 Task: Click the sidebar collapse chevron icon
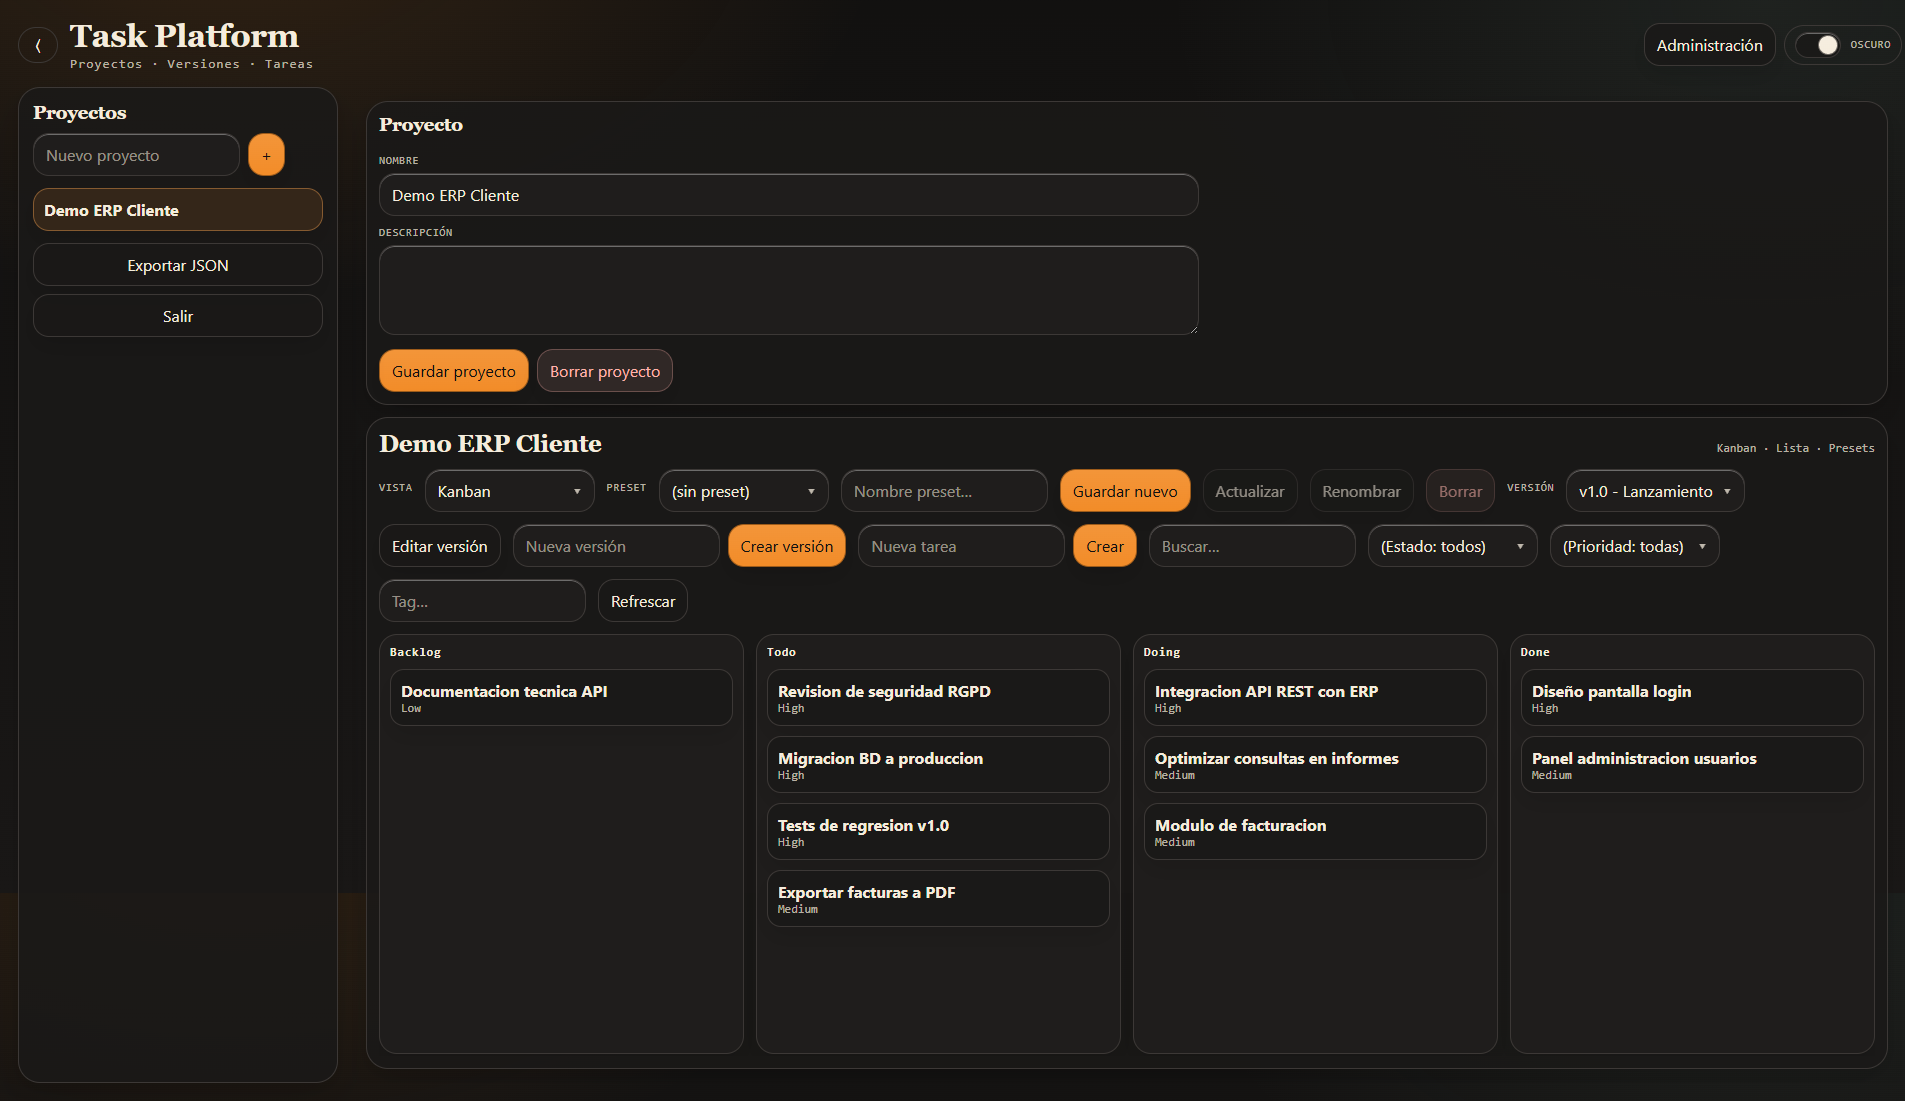37,45
